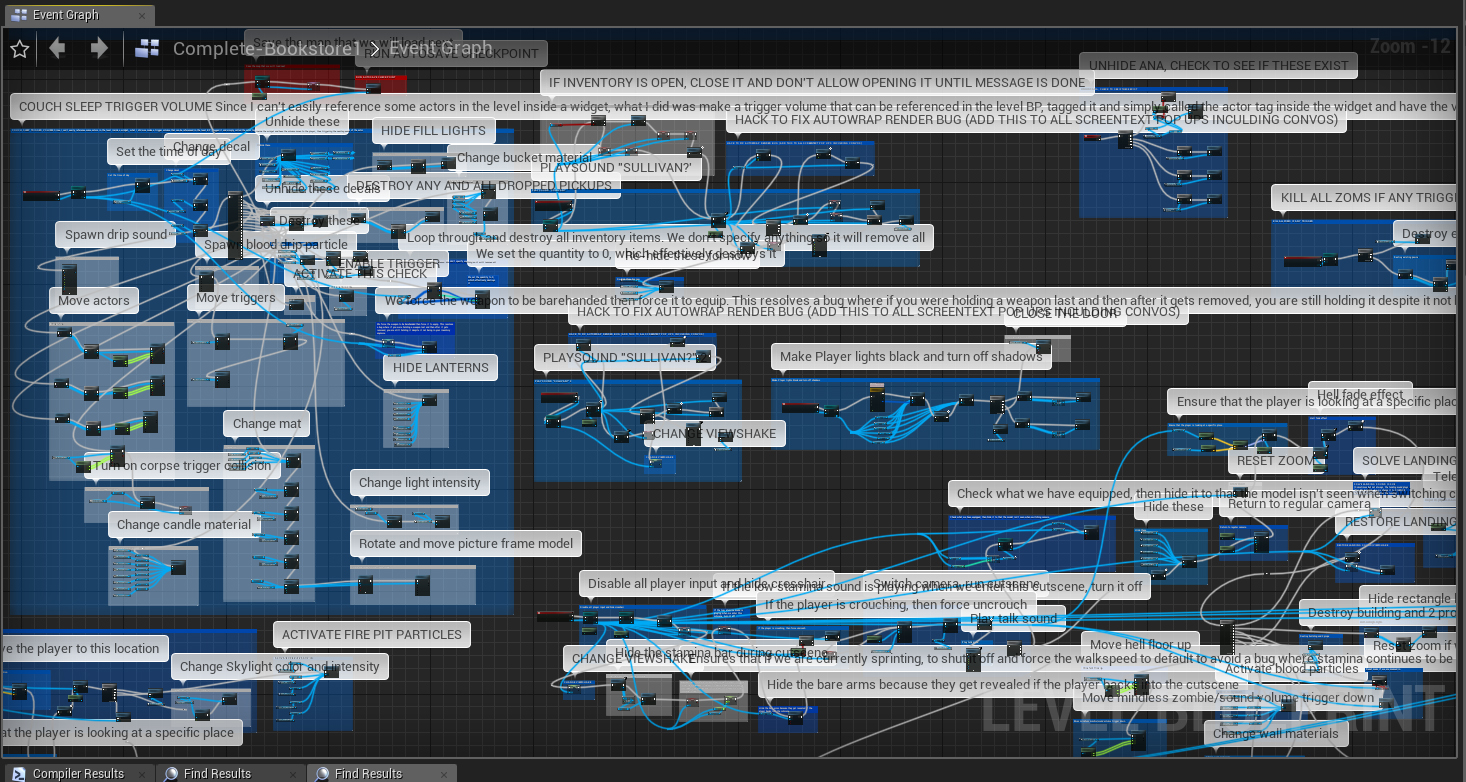Close the Event Graph tab
Screen dimensions: 1466x782
point(141,15)
